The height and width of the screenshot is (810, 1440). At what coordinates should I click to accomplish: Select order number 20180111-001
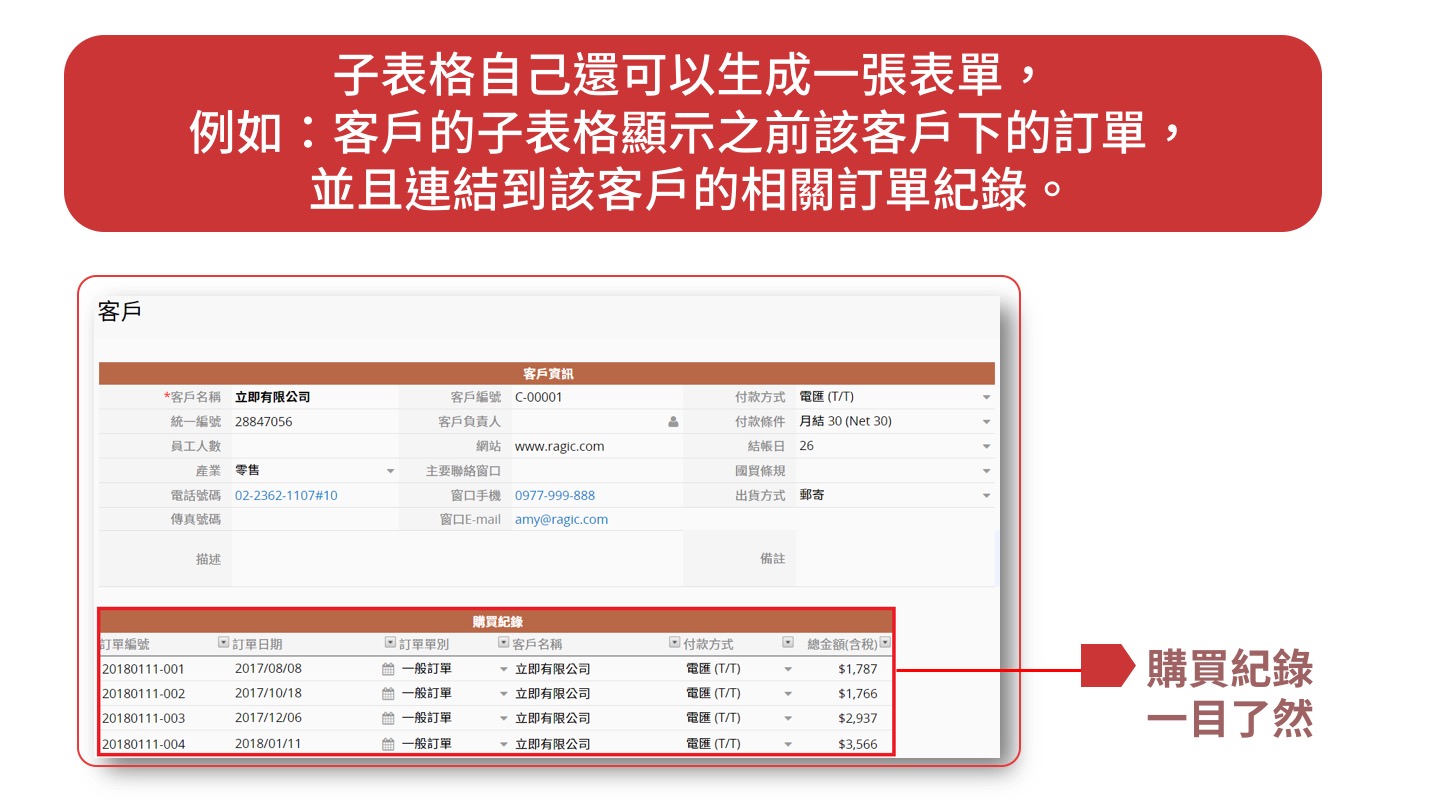click(143, 669)
